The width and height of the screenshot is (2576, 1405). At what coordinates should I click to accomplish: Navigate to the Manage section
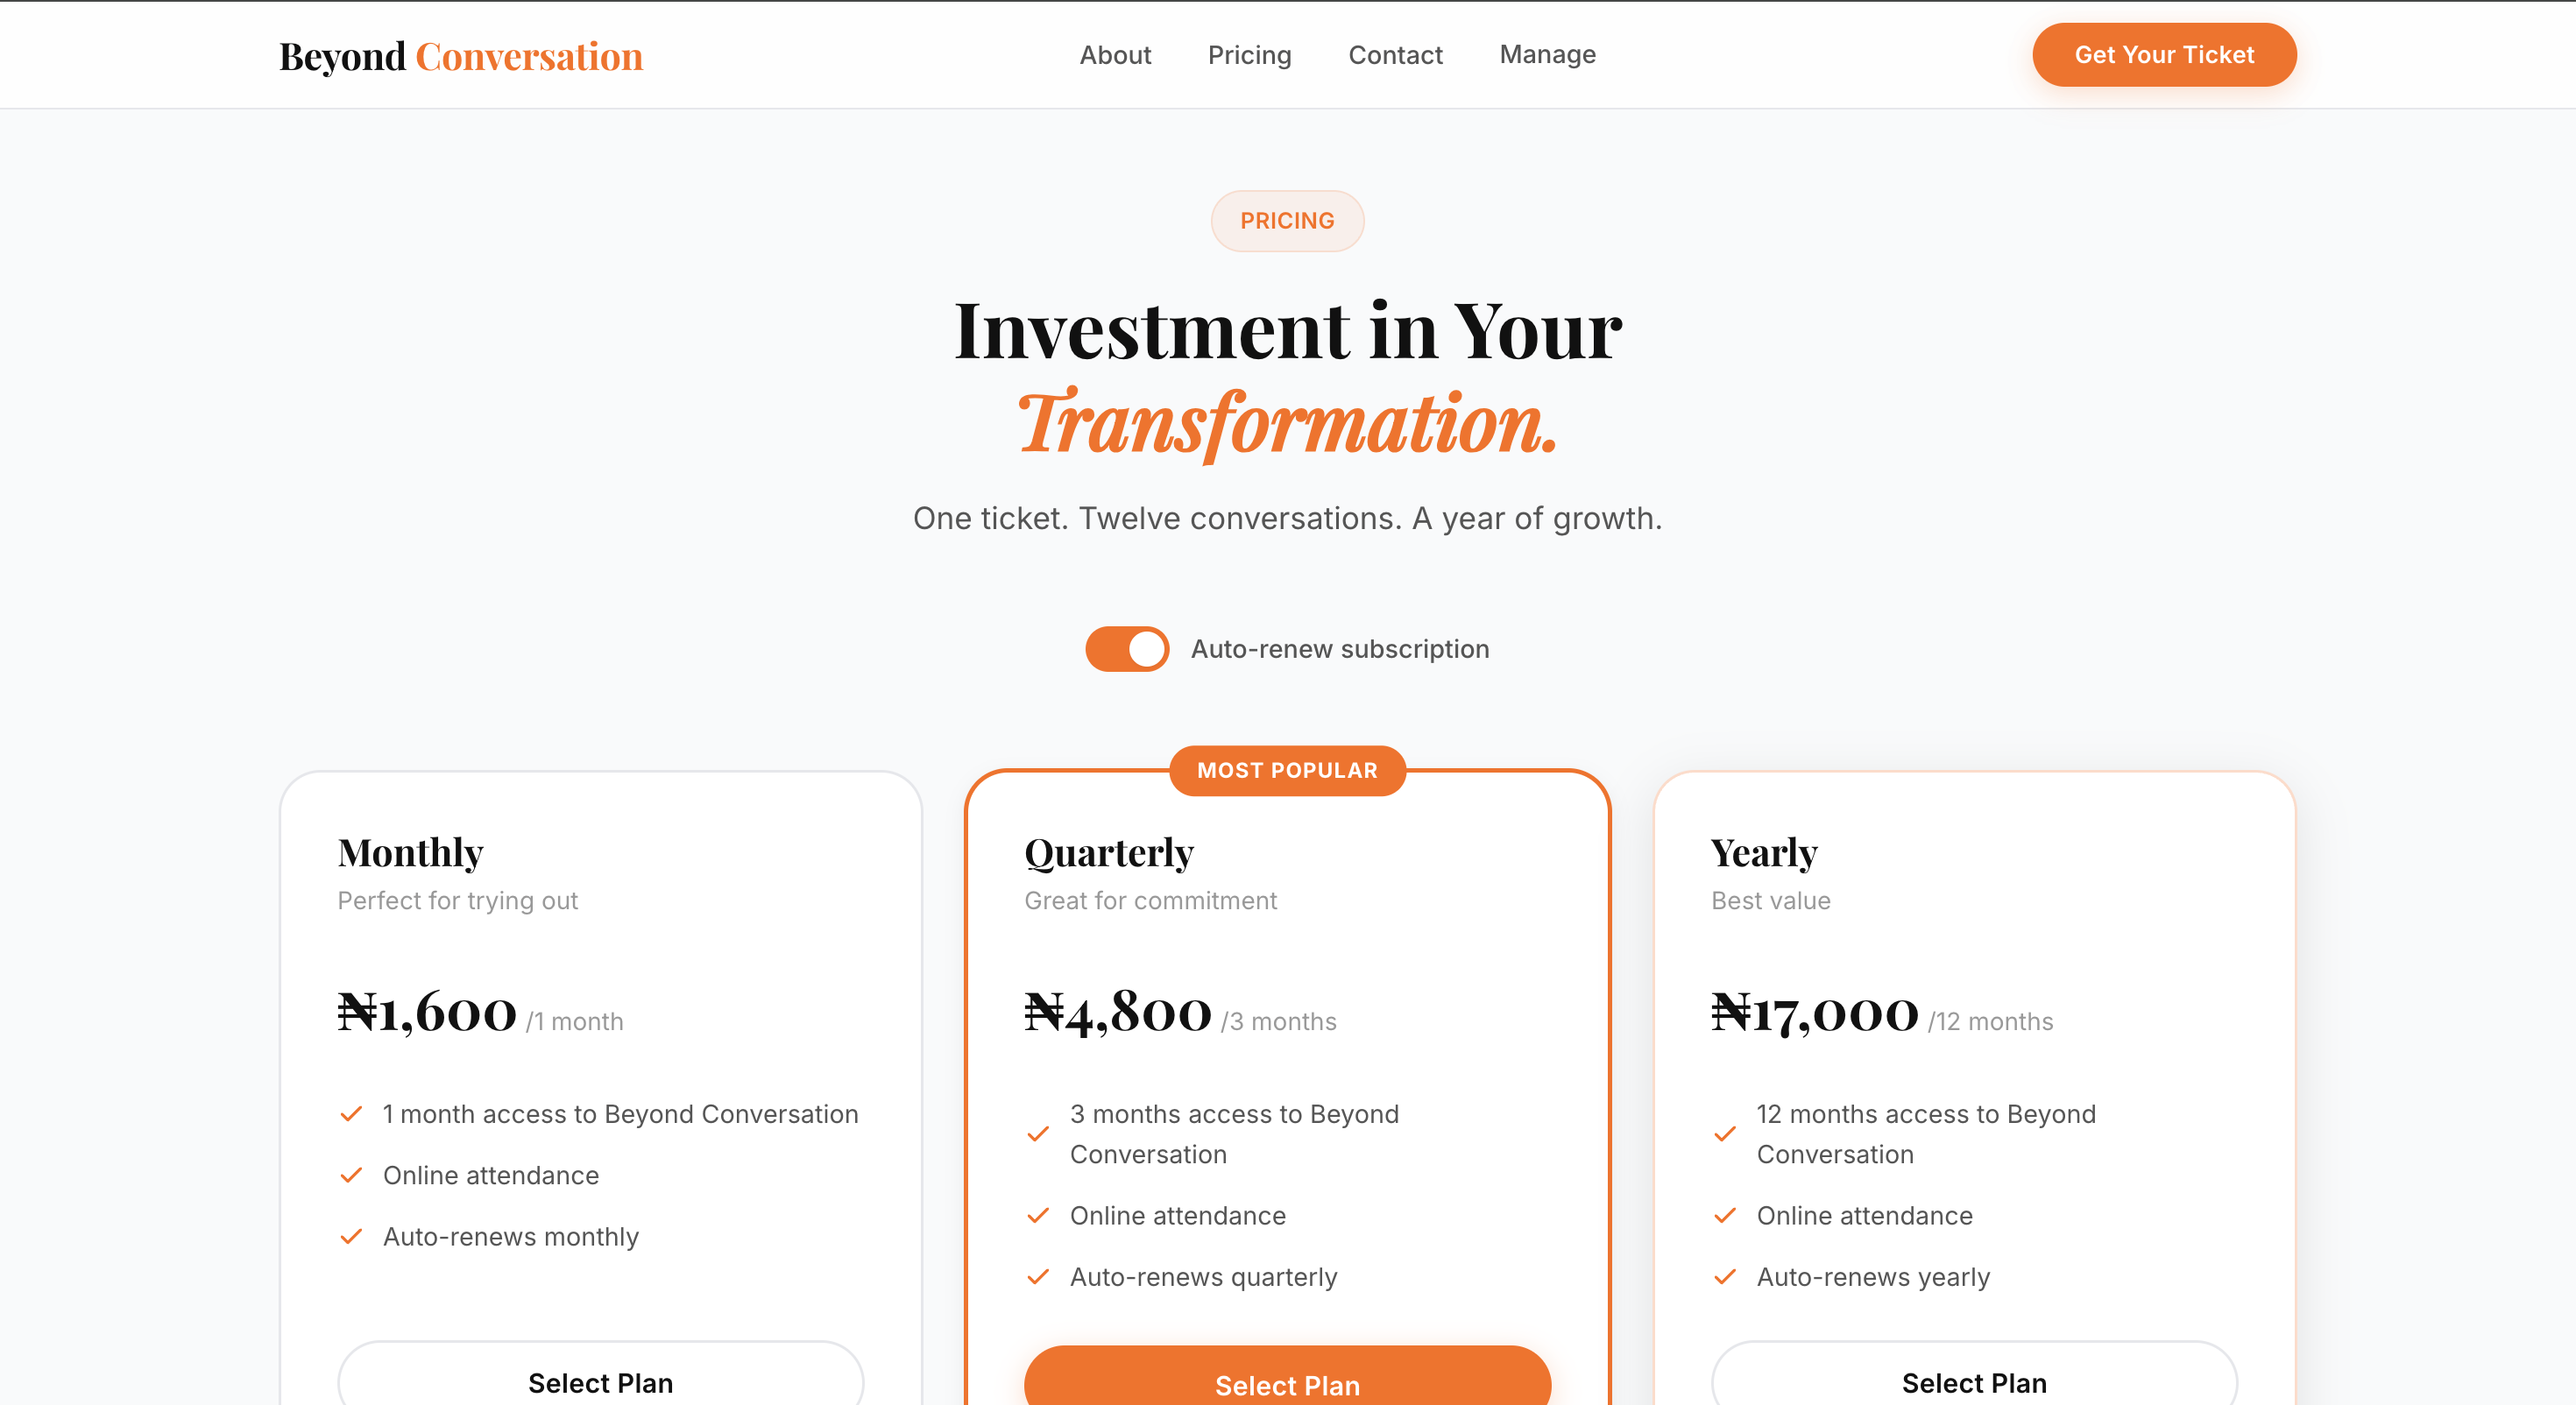point(1547,55)
